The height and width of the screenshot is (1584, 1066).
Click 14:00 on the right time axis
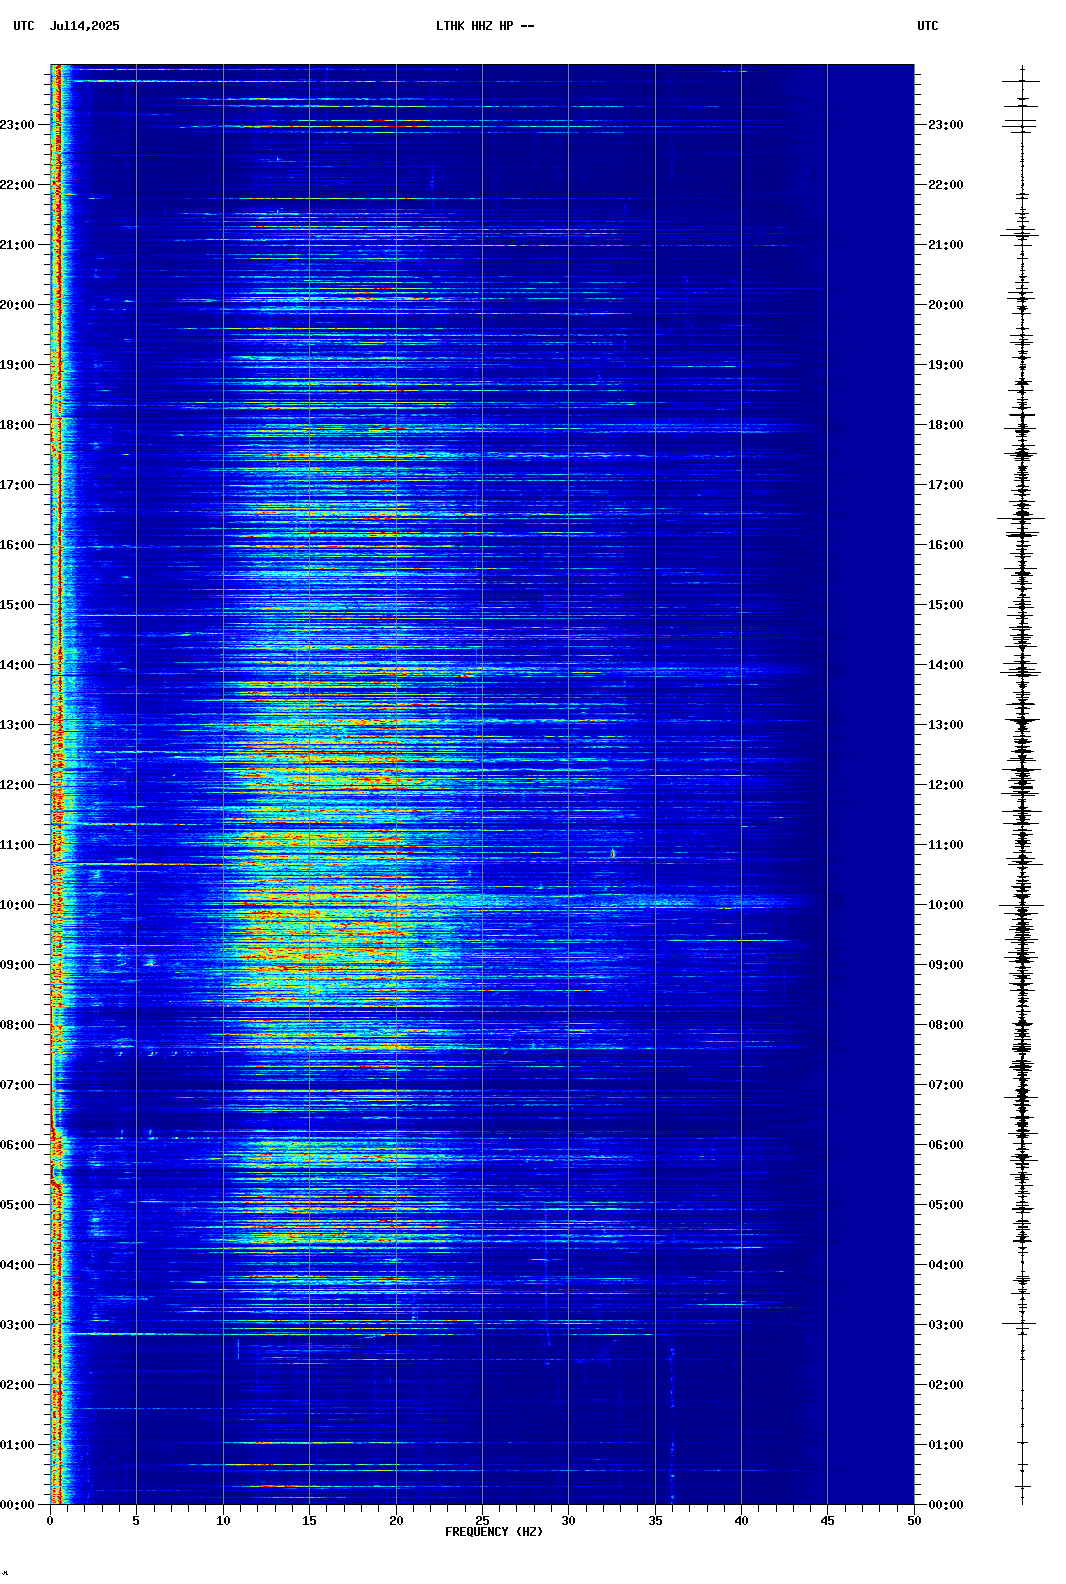tap(946, 665)
